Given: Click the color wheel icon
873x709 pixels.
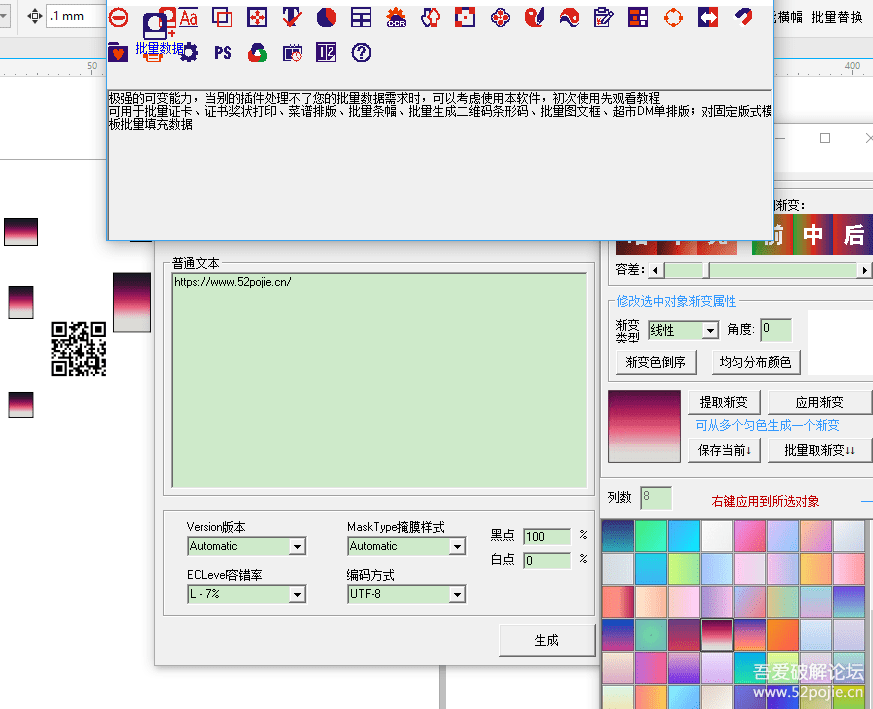Looking at the screenshot, I should tap(258, 52).
